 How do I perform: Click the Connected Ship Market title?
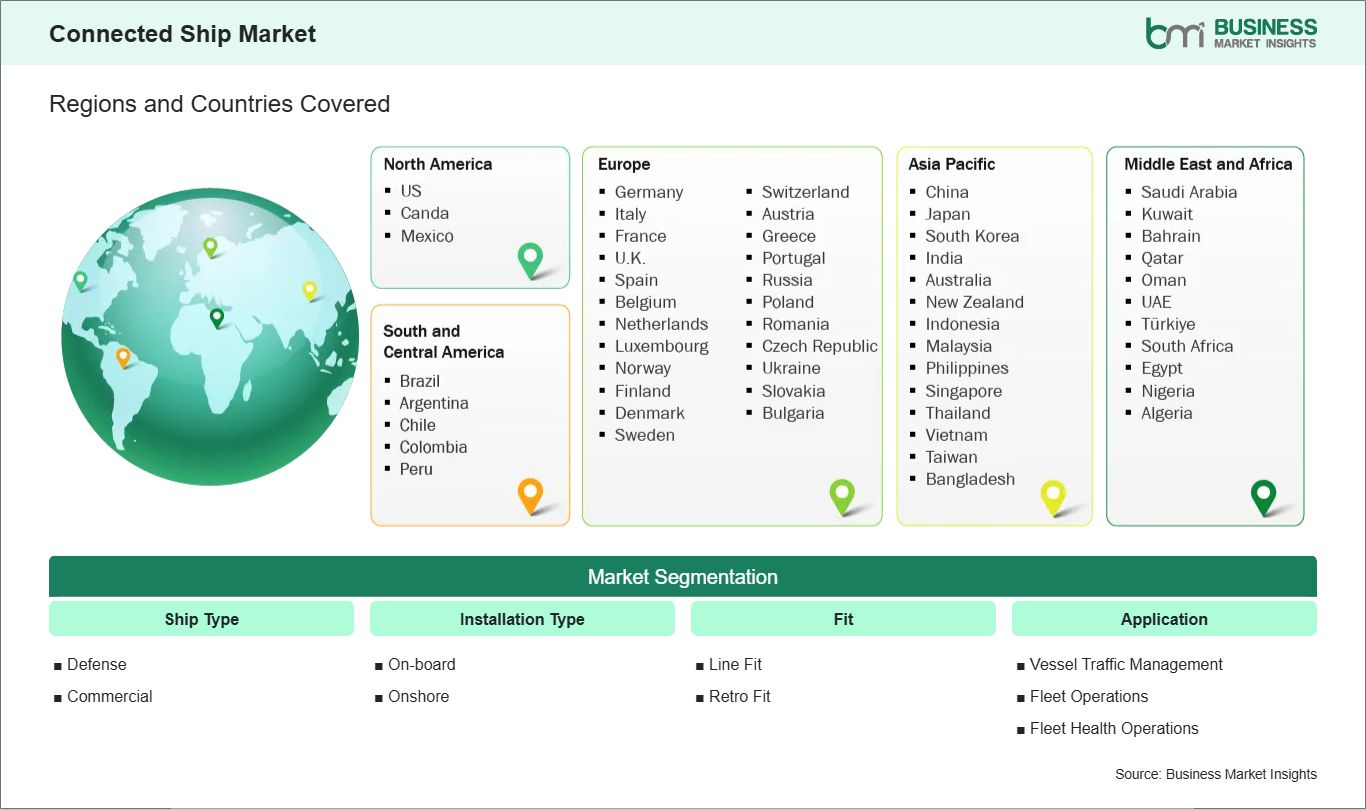pos(182,34)
